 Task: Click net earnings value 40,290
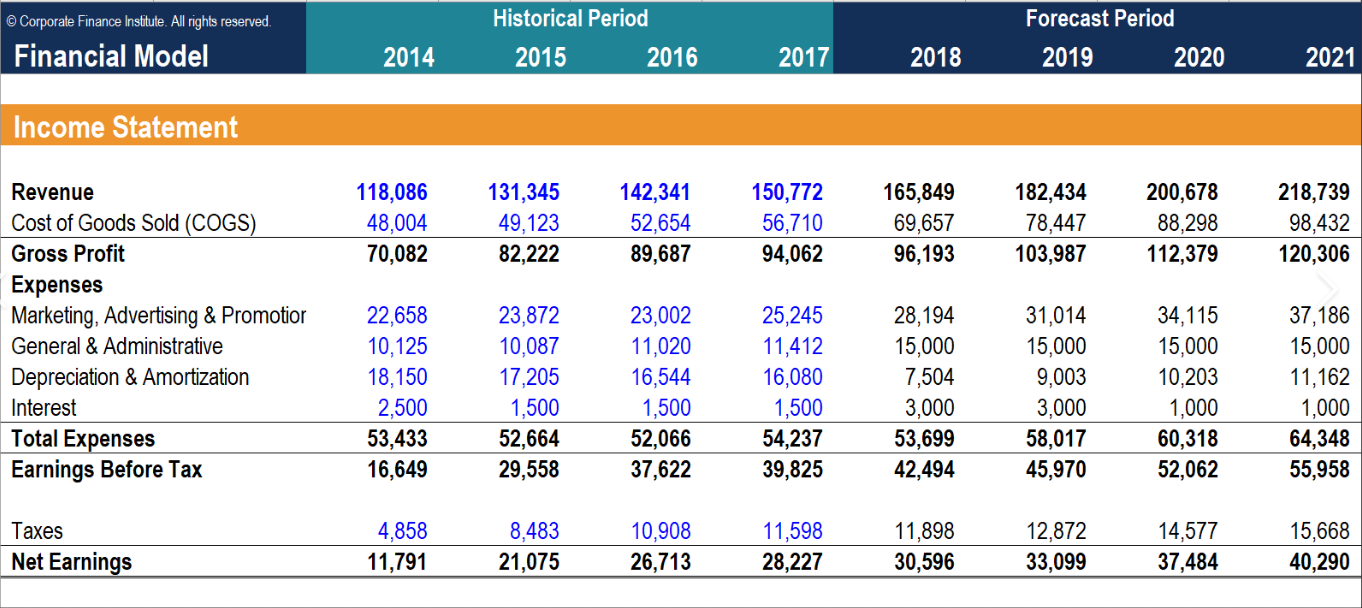click(1320, 562)
